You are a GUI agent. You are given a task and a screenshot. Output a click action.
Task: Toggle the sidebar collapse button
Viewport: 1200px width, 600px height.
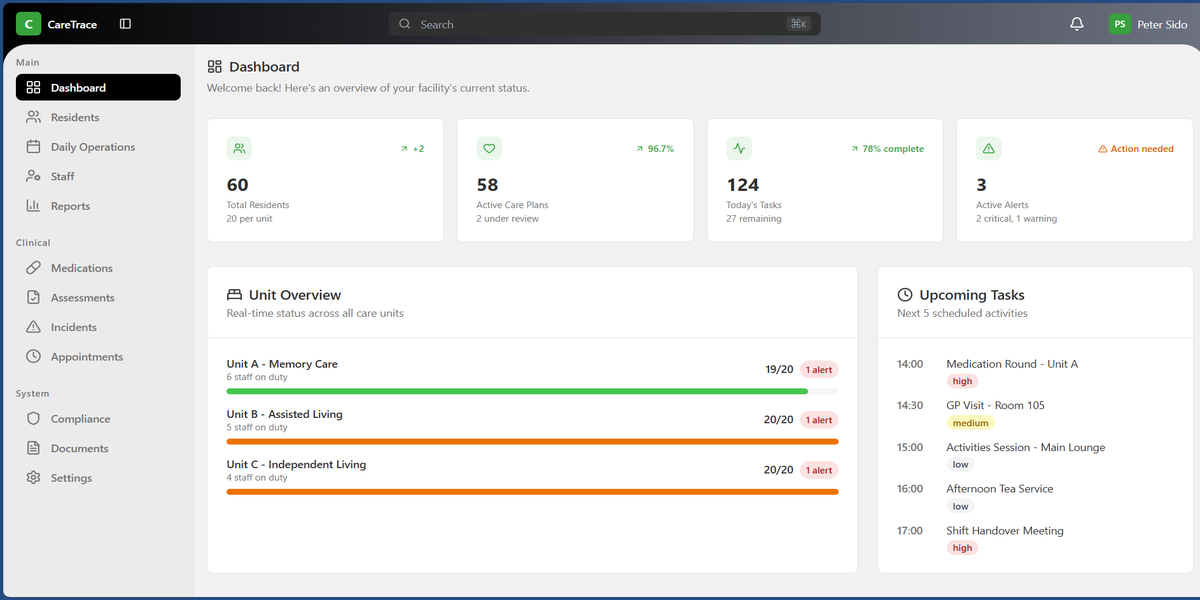tap(125, 24)
